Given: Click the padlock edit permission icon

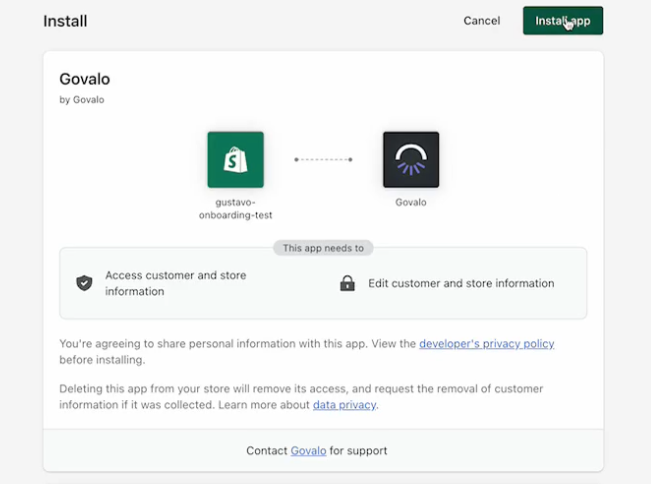Looking at the screenshot, I should coord(348,283).
